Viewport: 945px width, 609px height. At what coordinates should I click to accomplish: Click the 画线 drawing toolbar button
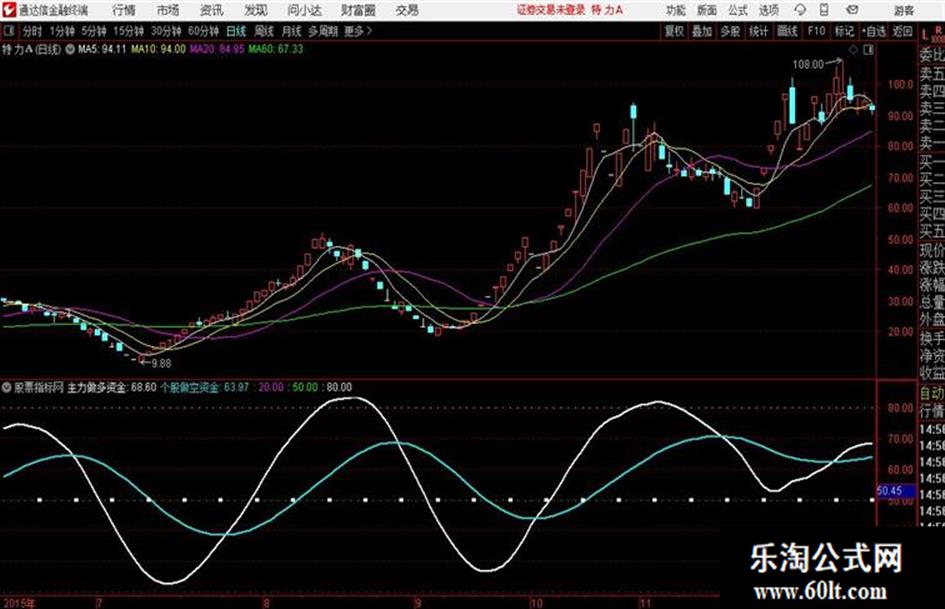[x=787, y=31]
